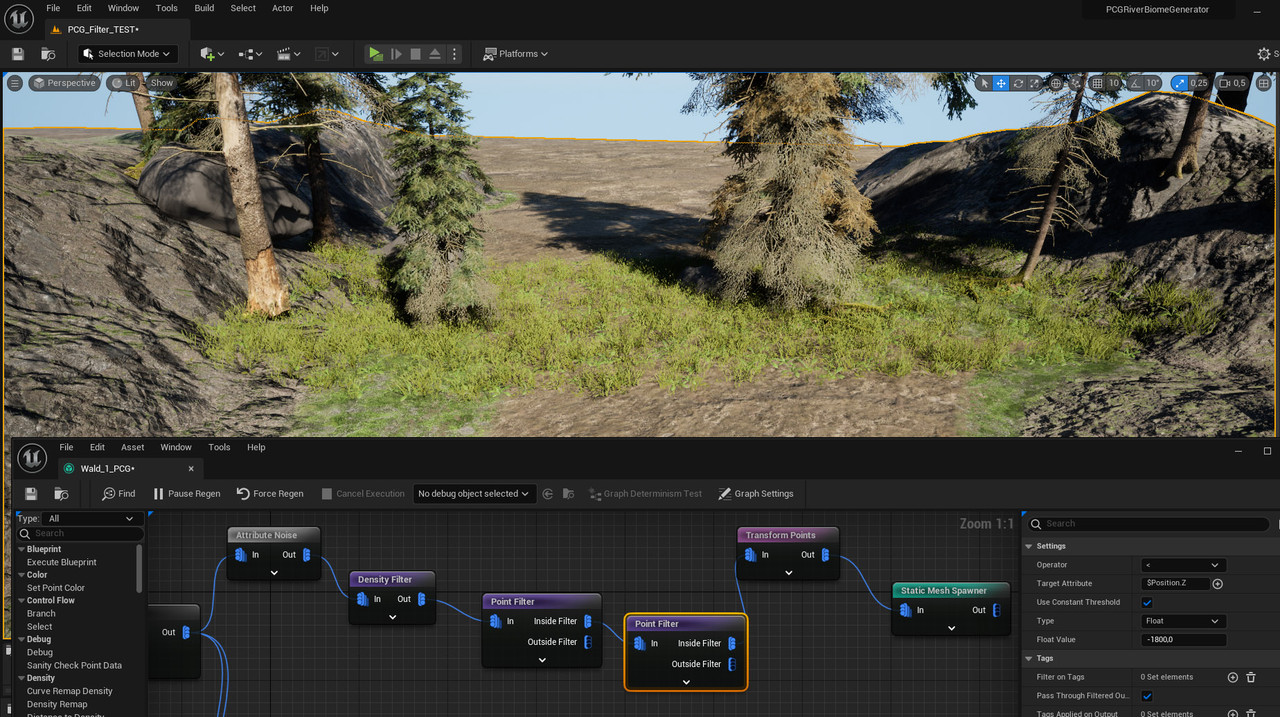Toggle the world/local coordinate globe icon
This screenshot has width=1280, height=717.
coord(1058,83)
